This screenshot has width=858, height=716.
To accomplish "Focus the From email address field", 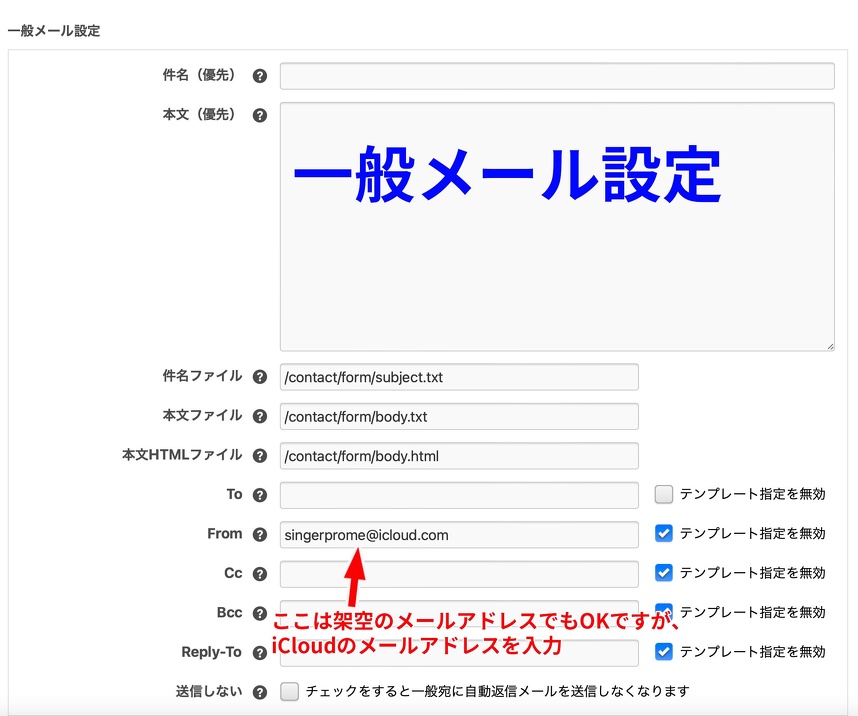I will [459, 535].
